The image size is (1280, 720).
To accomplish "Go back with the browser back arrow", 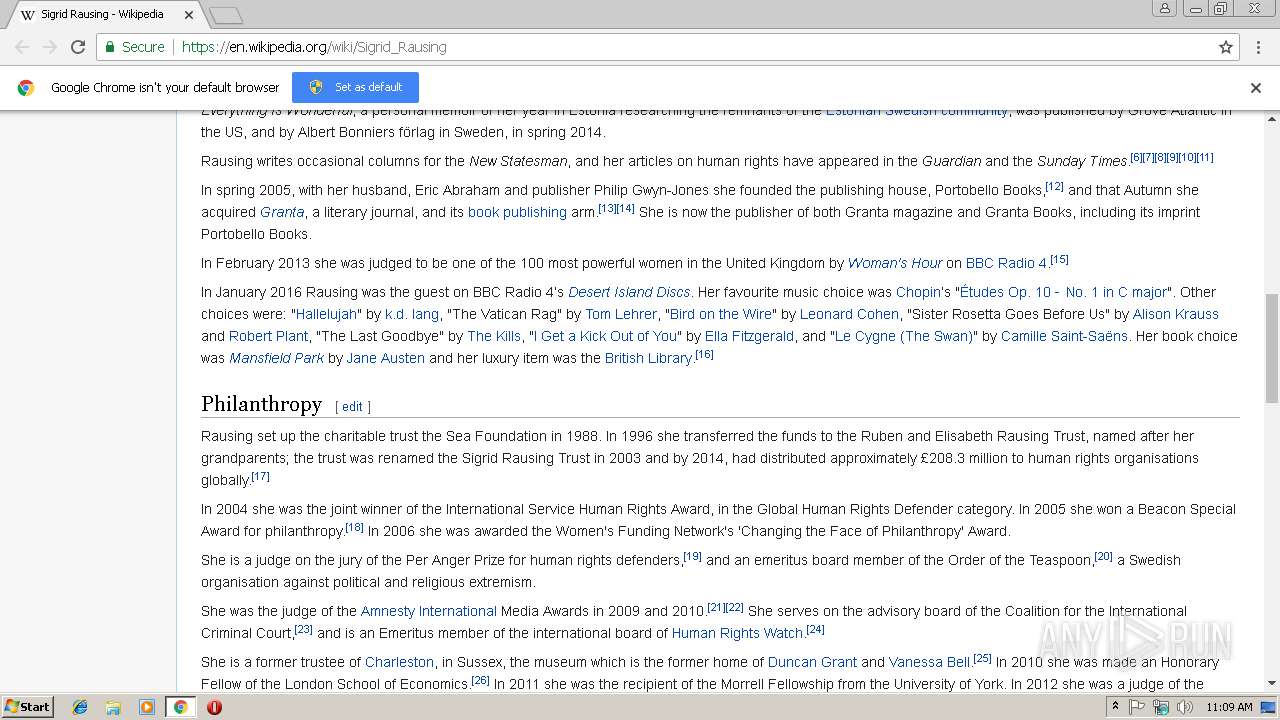I will tap(22, 47).
